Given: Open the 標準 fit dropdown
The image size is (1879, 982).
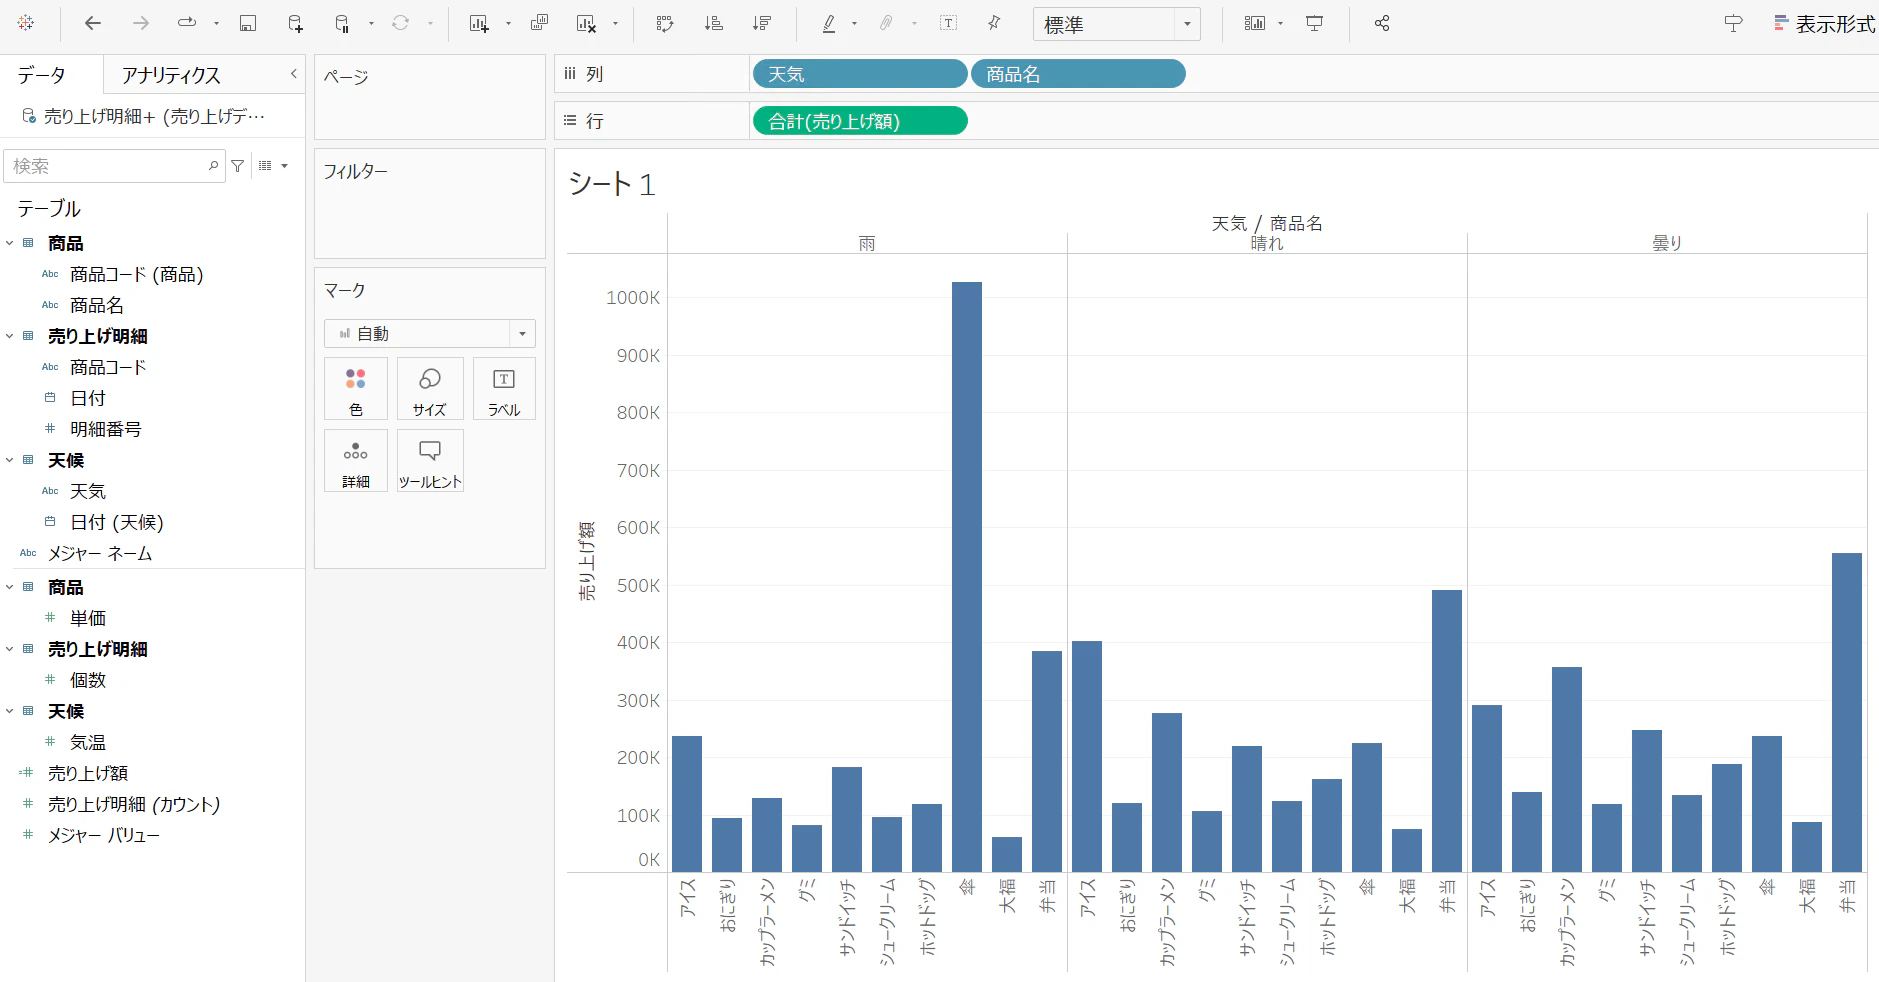Looking at the screenshot, I should (1117, 24).
